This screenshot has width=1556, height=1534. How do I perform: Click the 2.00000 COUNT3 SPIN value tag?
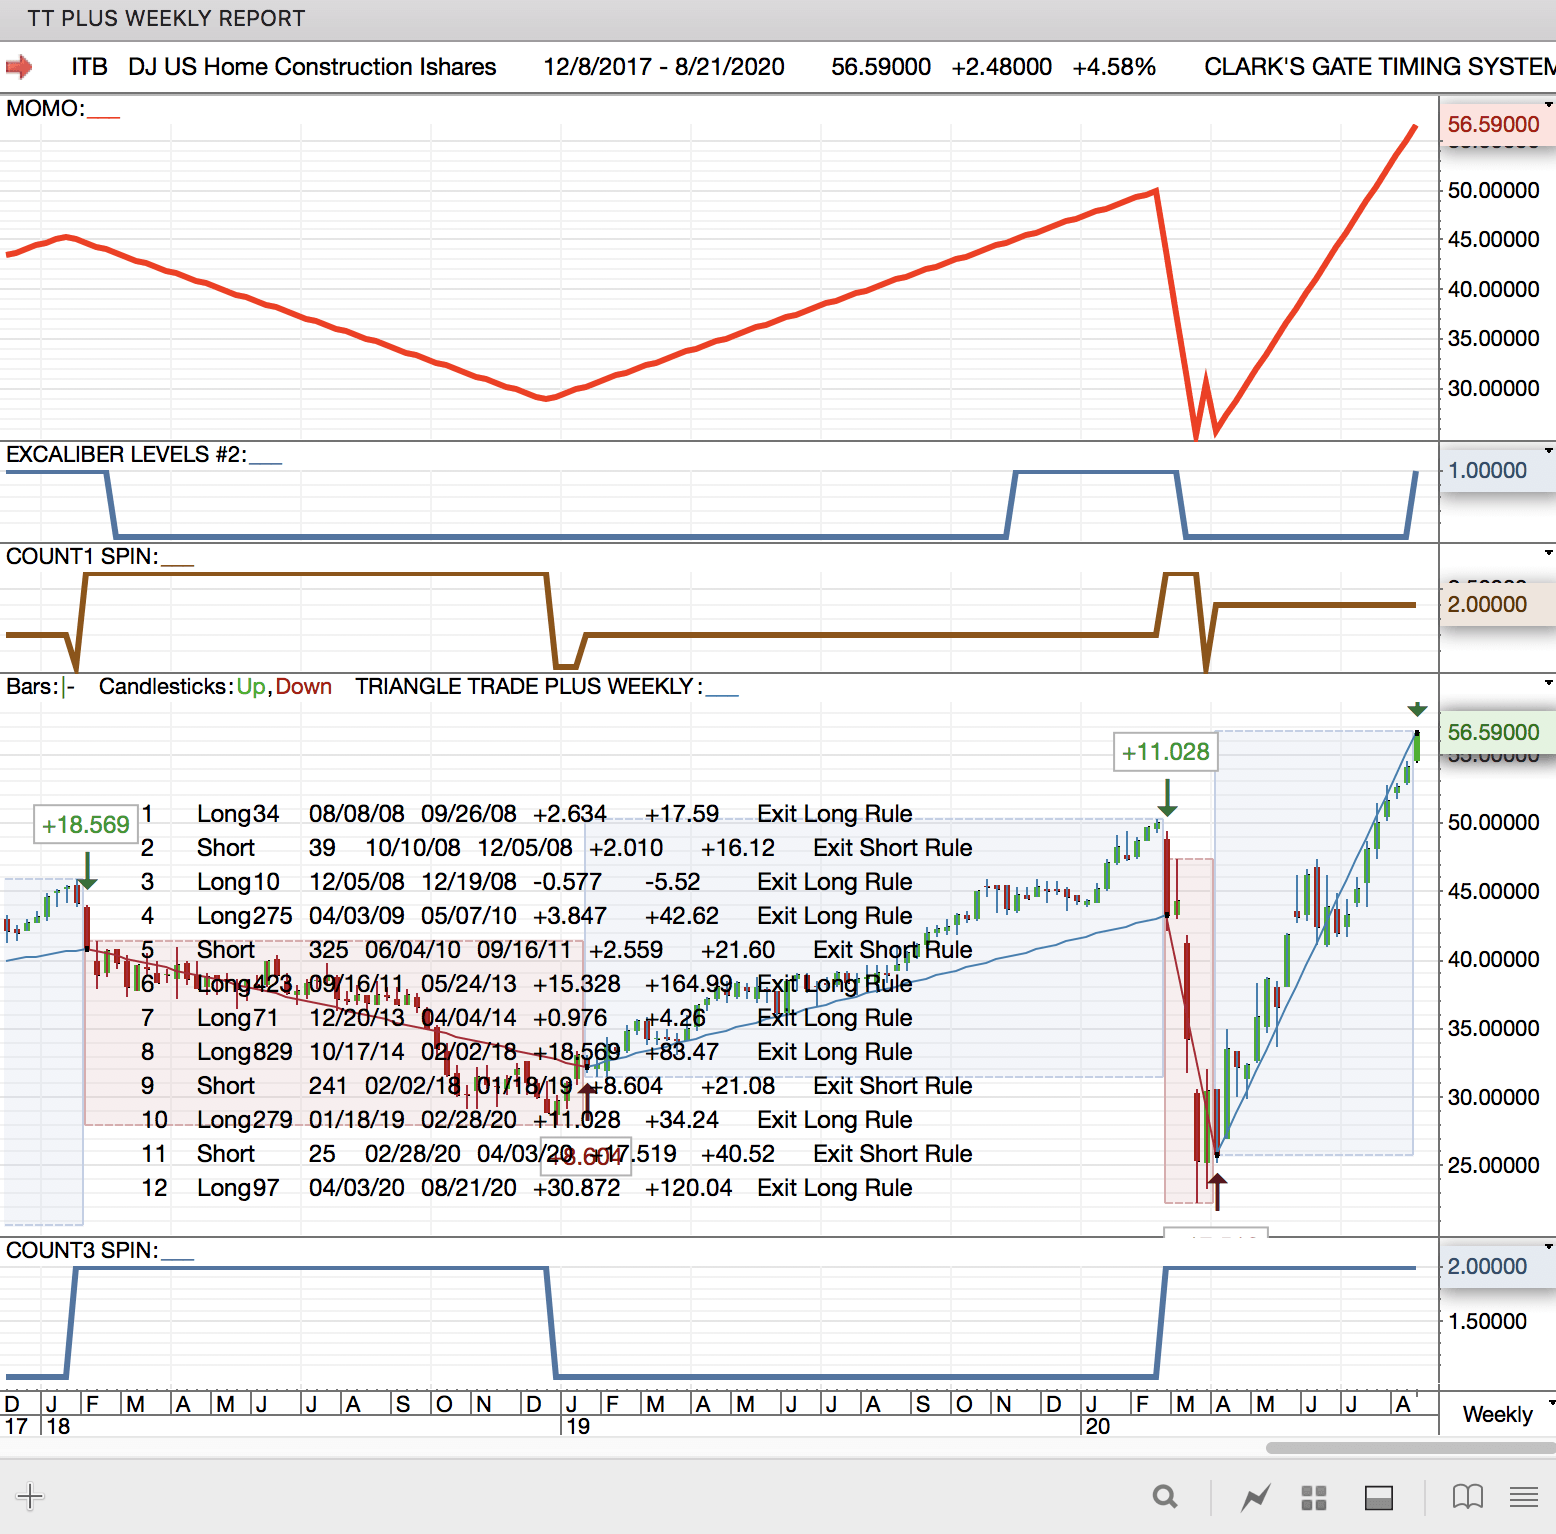pos(1496,1266)
